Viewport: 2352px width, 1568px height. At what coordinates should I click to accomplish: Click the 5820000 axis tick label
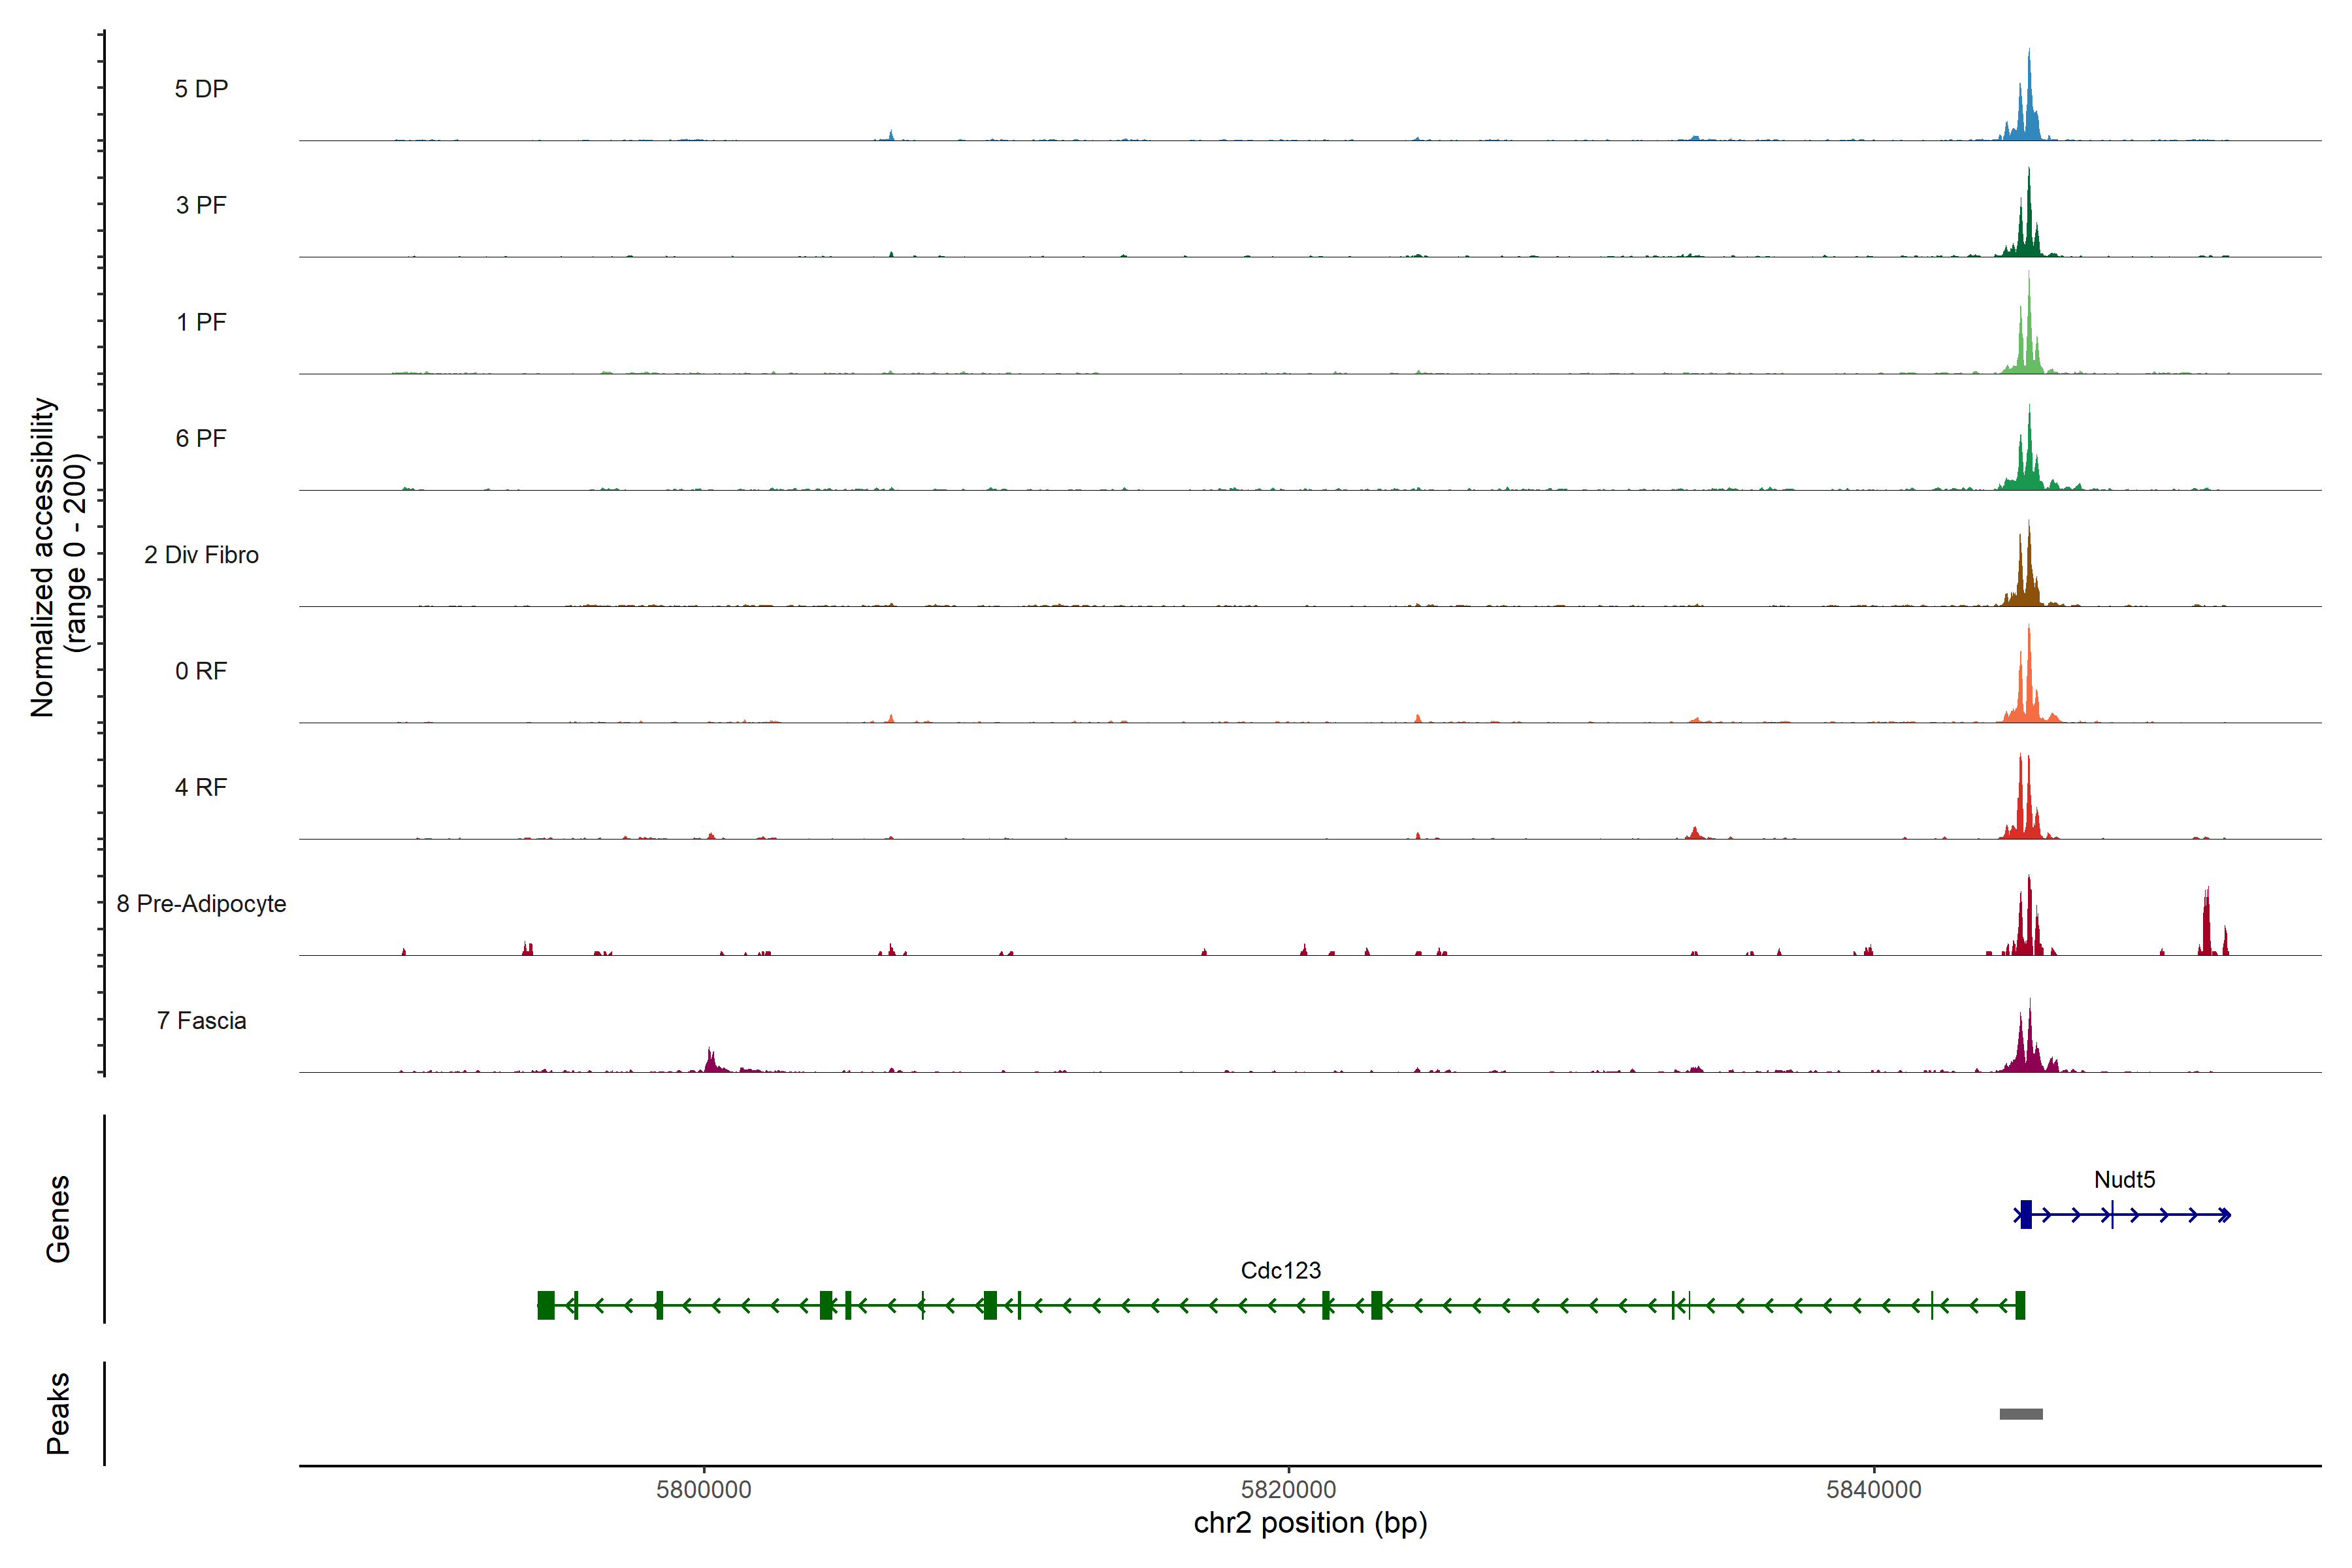pos(1288,1489)
